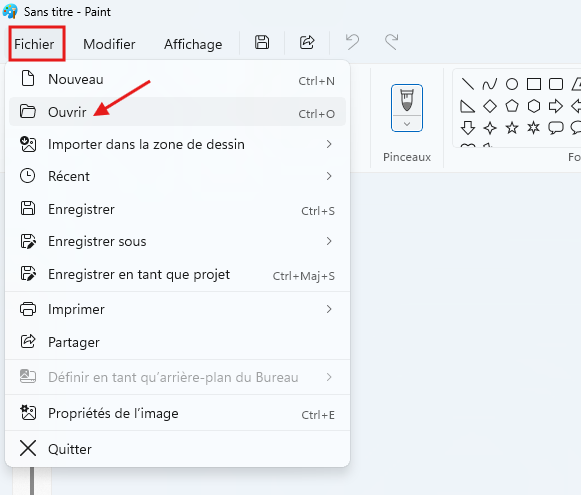Expand the Récent submenu
581x495 pixels.
tap(177, 176)
